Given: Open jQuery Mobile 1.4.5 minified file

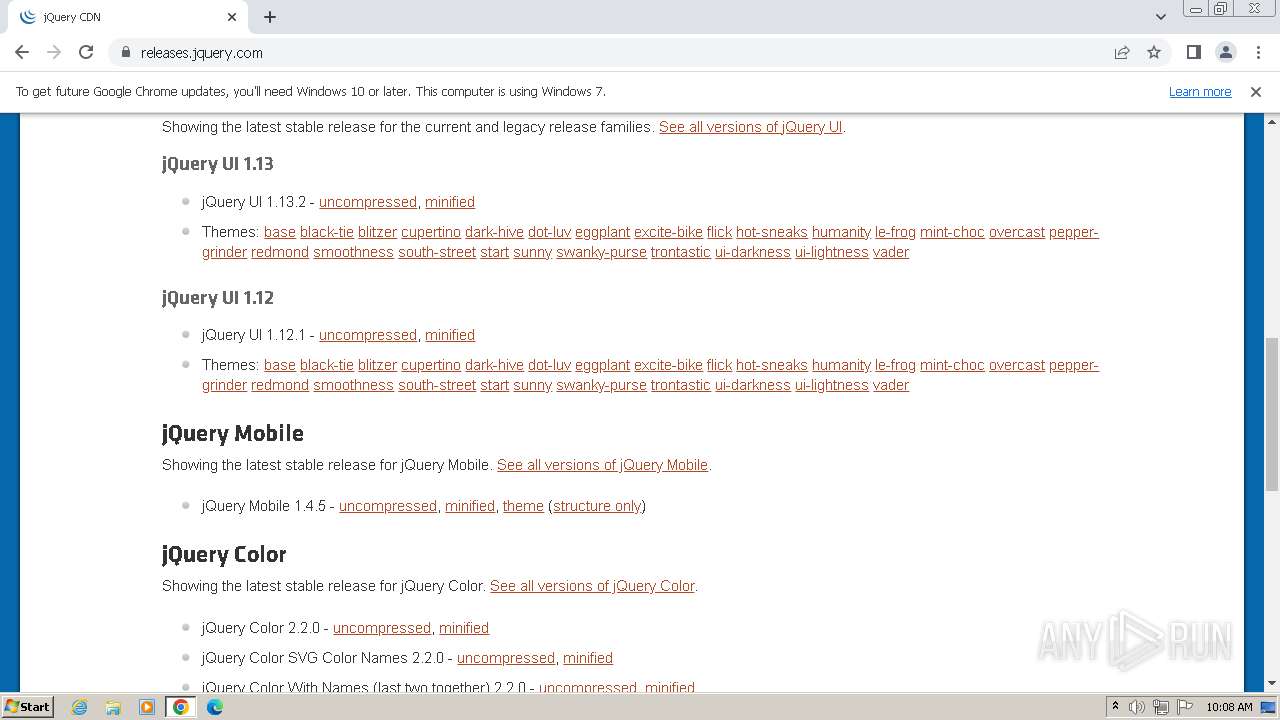Looking at the screenshot, I should (x=470, y=506).
